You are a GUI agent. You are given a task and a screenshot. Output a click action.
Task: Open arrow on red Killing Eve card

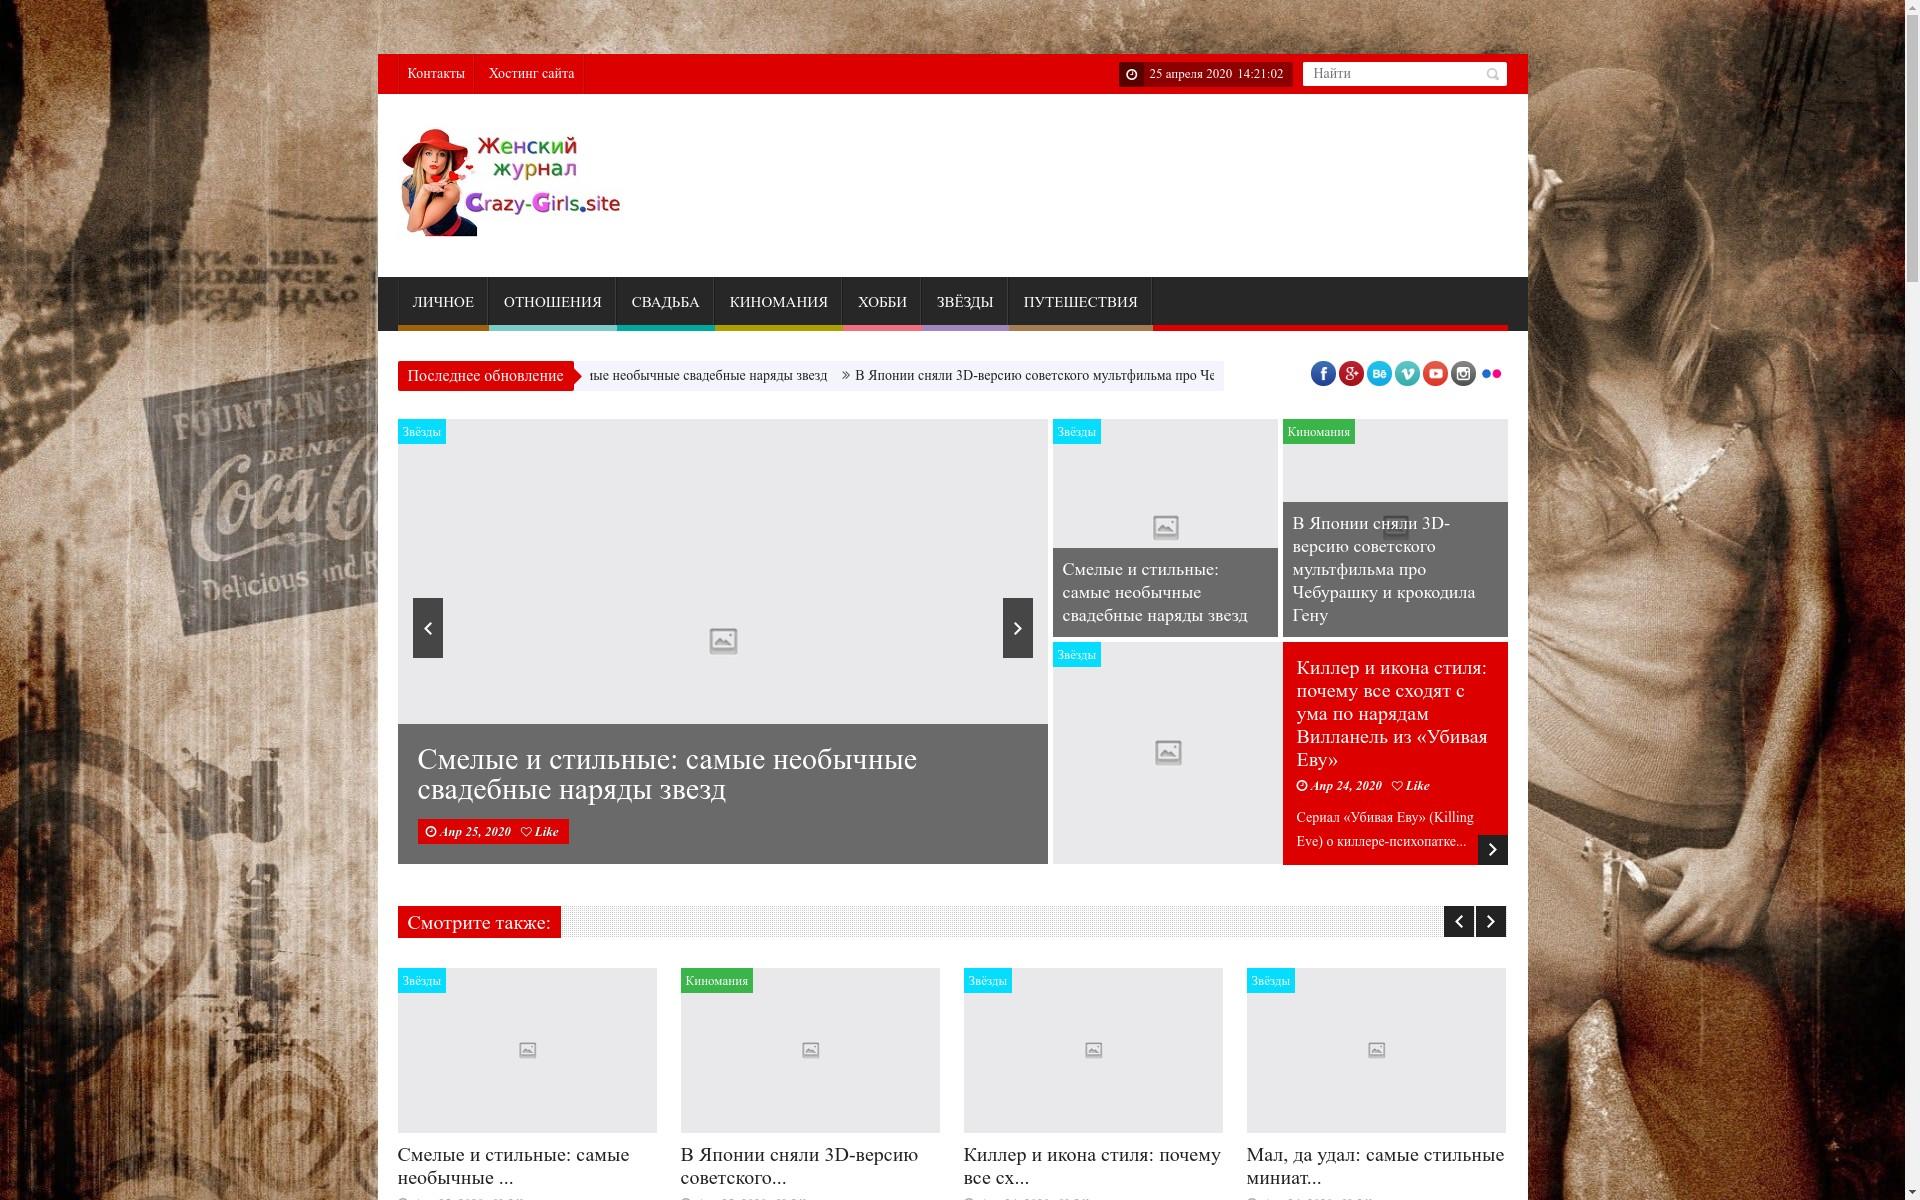(x=1492, y=850)
